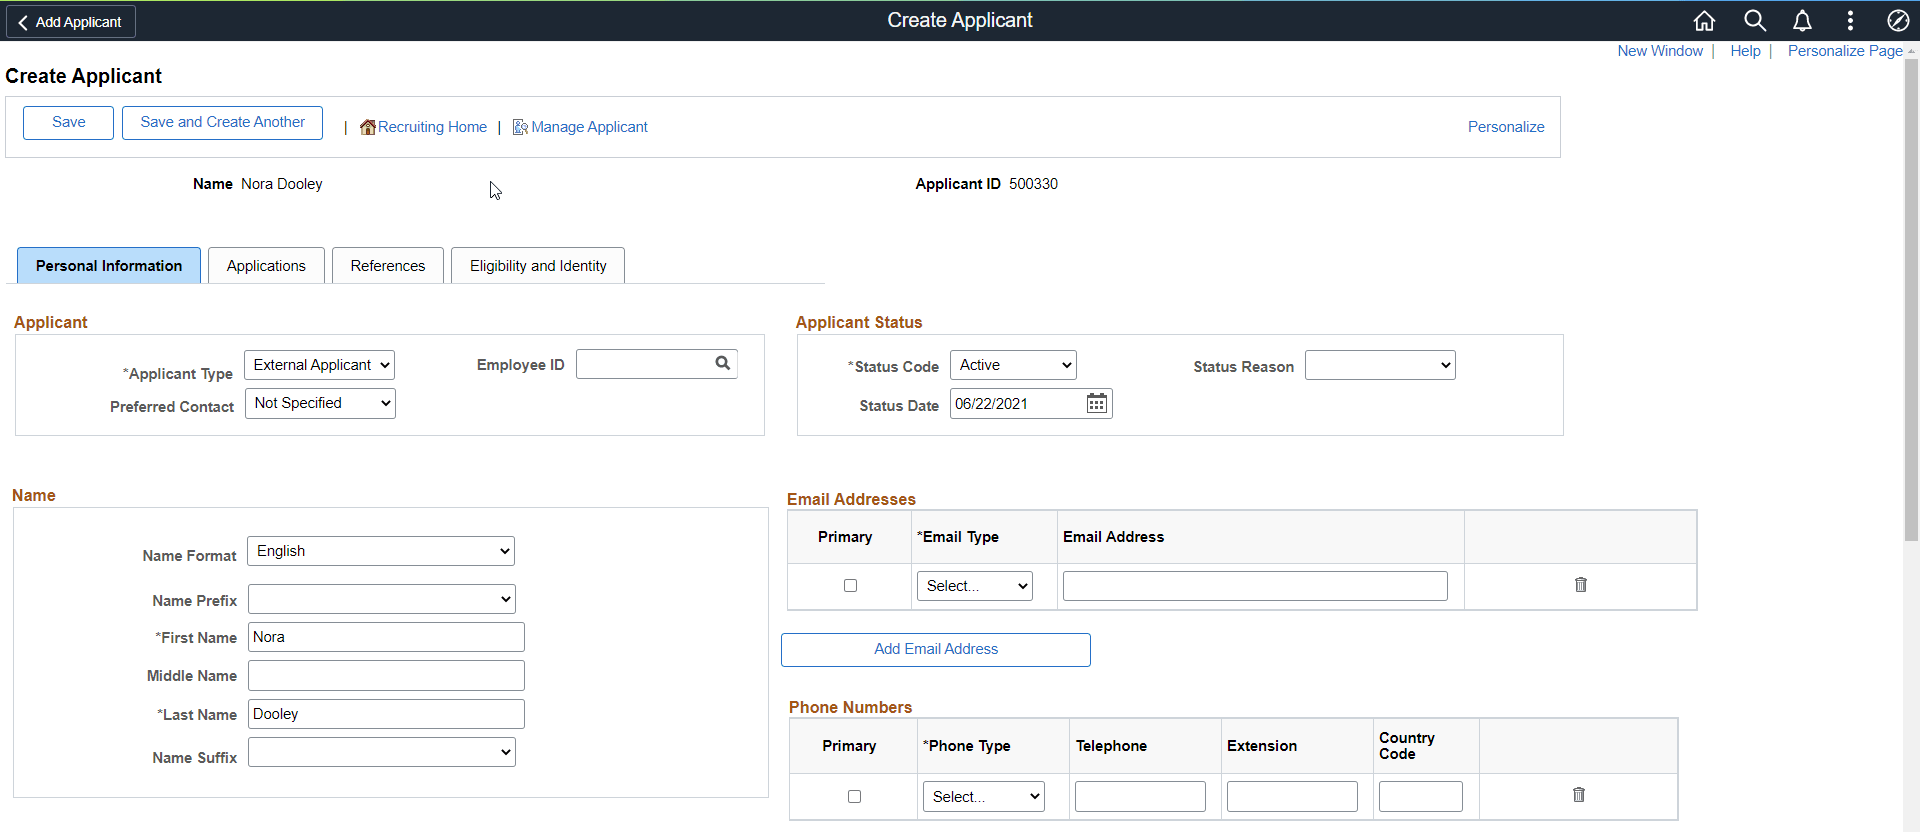1920x832 pixels.
Task: Delete the phone number row trash icon
Action: point(1579,794)
